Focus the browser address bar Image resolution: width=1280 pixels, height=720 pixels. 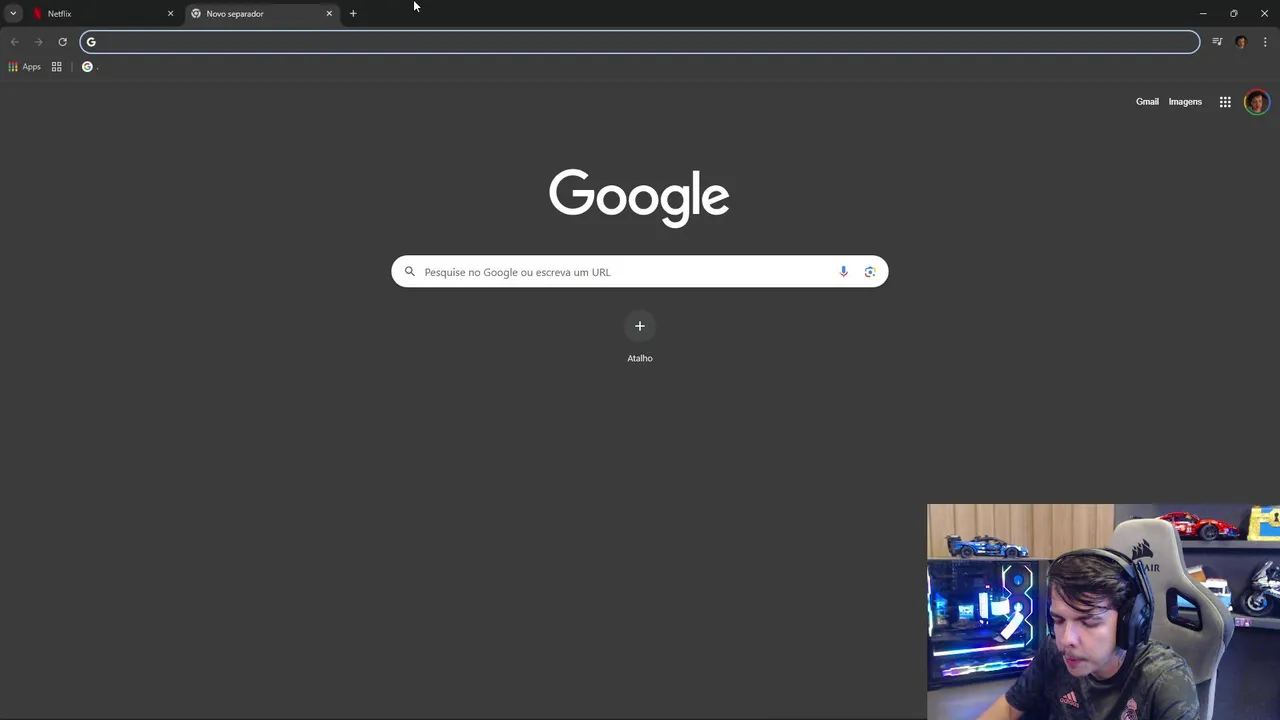tap(640, 42)
